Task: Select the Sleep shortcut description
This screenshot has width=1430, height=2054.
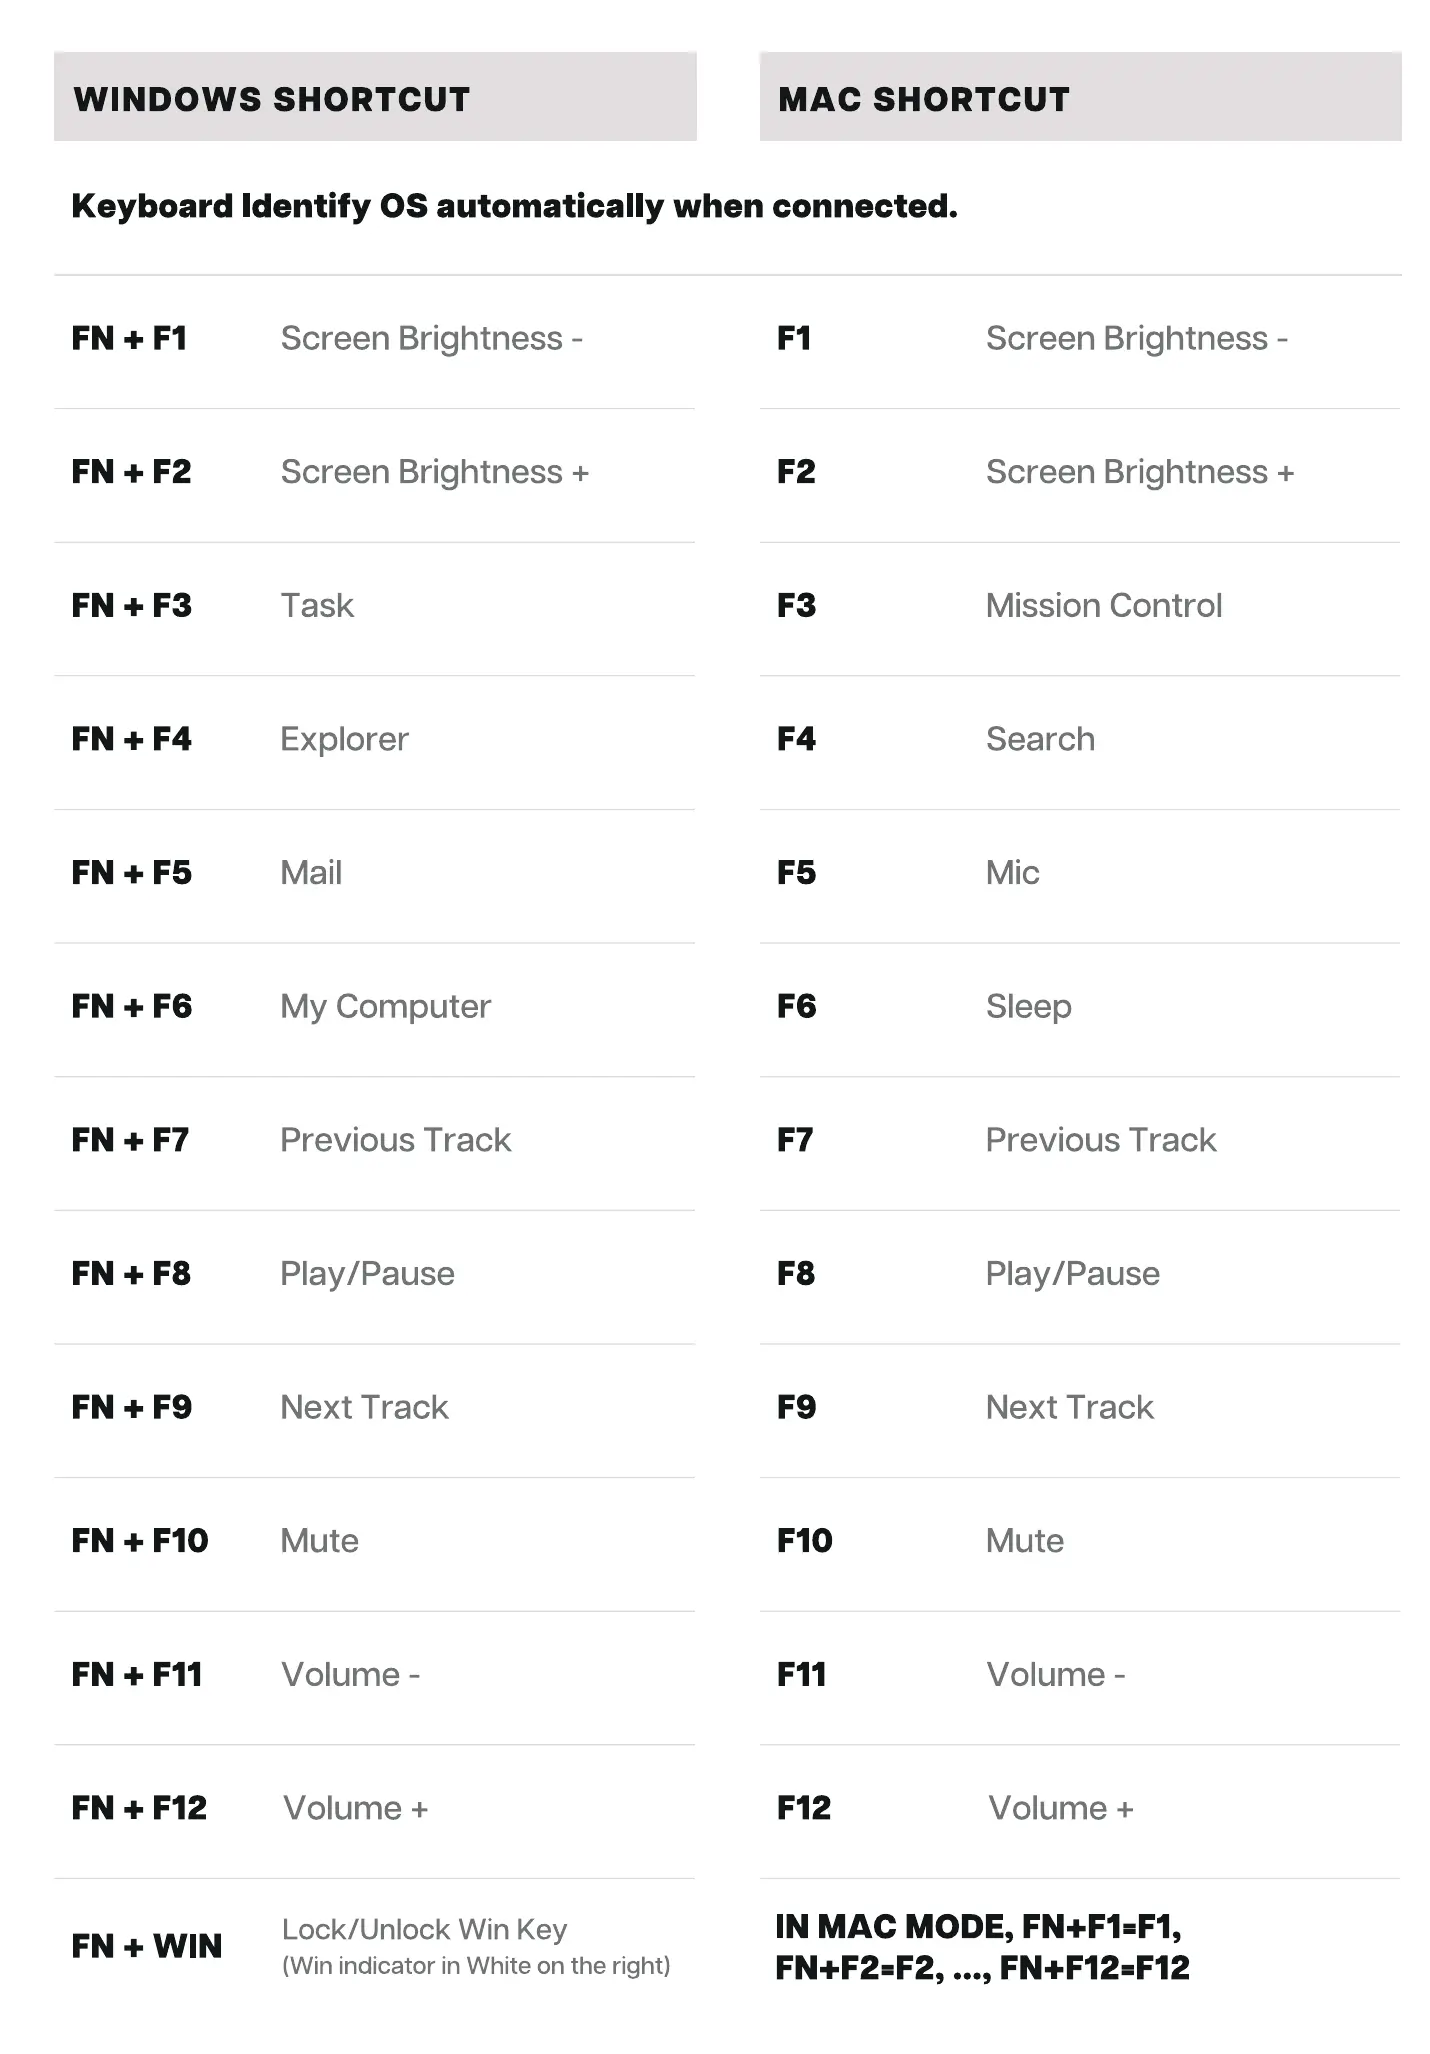Action: [1028, 1006]
